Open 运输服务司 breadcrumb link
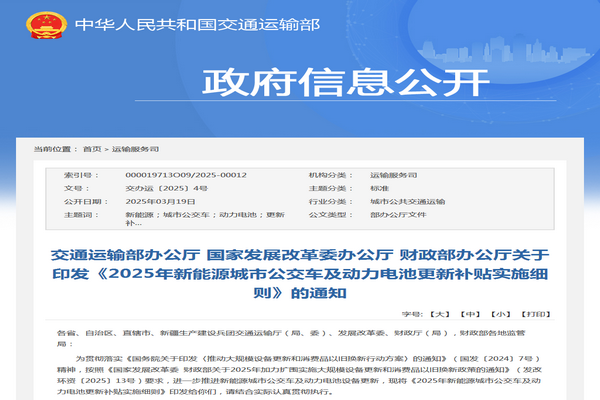The image size is (600, 400). point(135,149)
